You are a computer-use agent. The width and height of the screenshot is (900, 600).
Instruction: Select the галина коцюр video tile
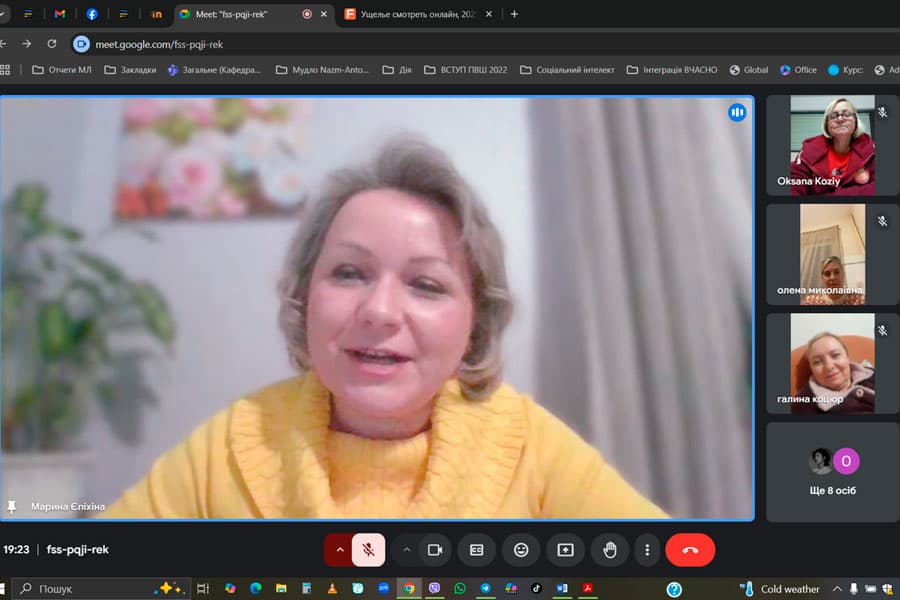(x=832, y=363)
